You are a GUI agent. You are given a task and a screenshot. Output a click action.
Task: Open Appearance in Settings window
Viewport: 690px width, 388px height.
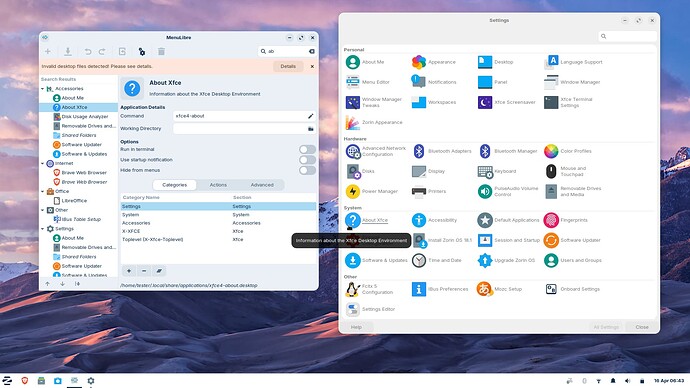click(434, 62)
